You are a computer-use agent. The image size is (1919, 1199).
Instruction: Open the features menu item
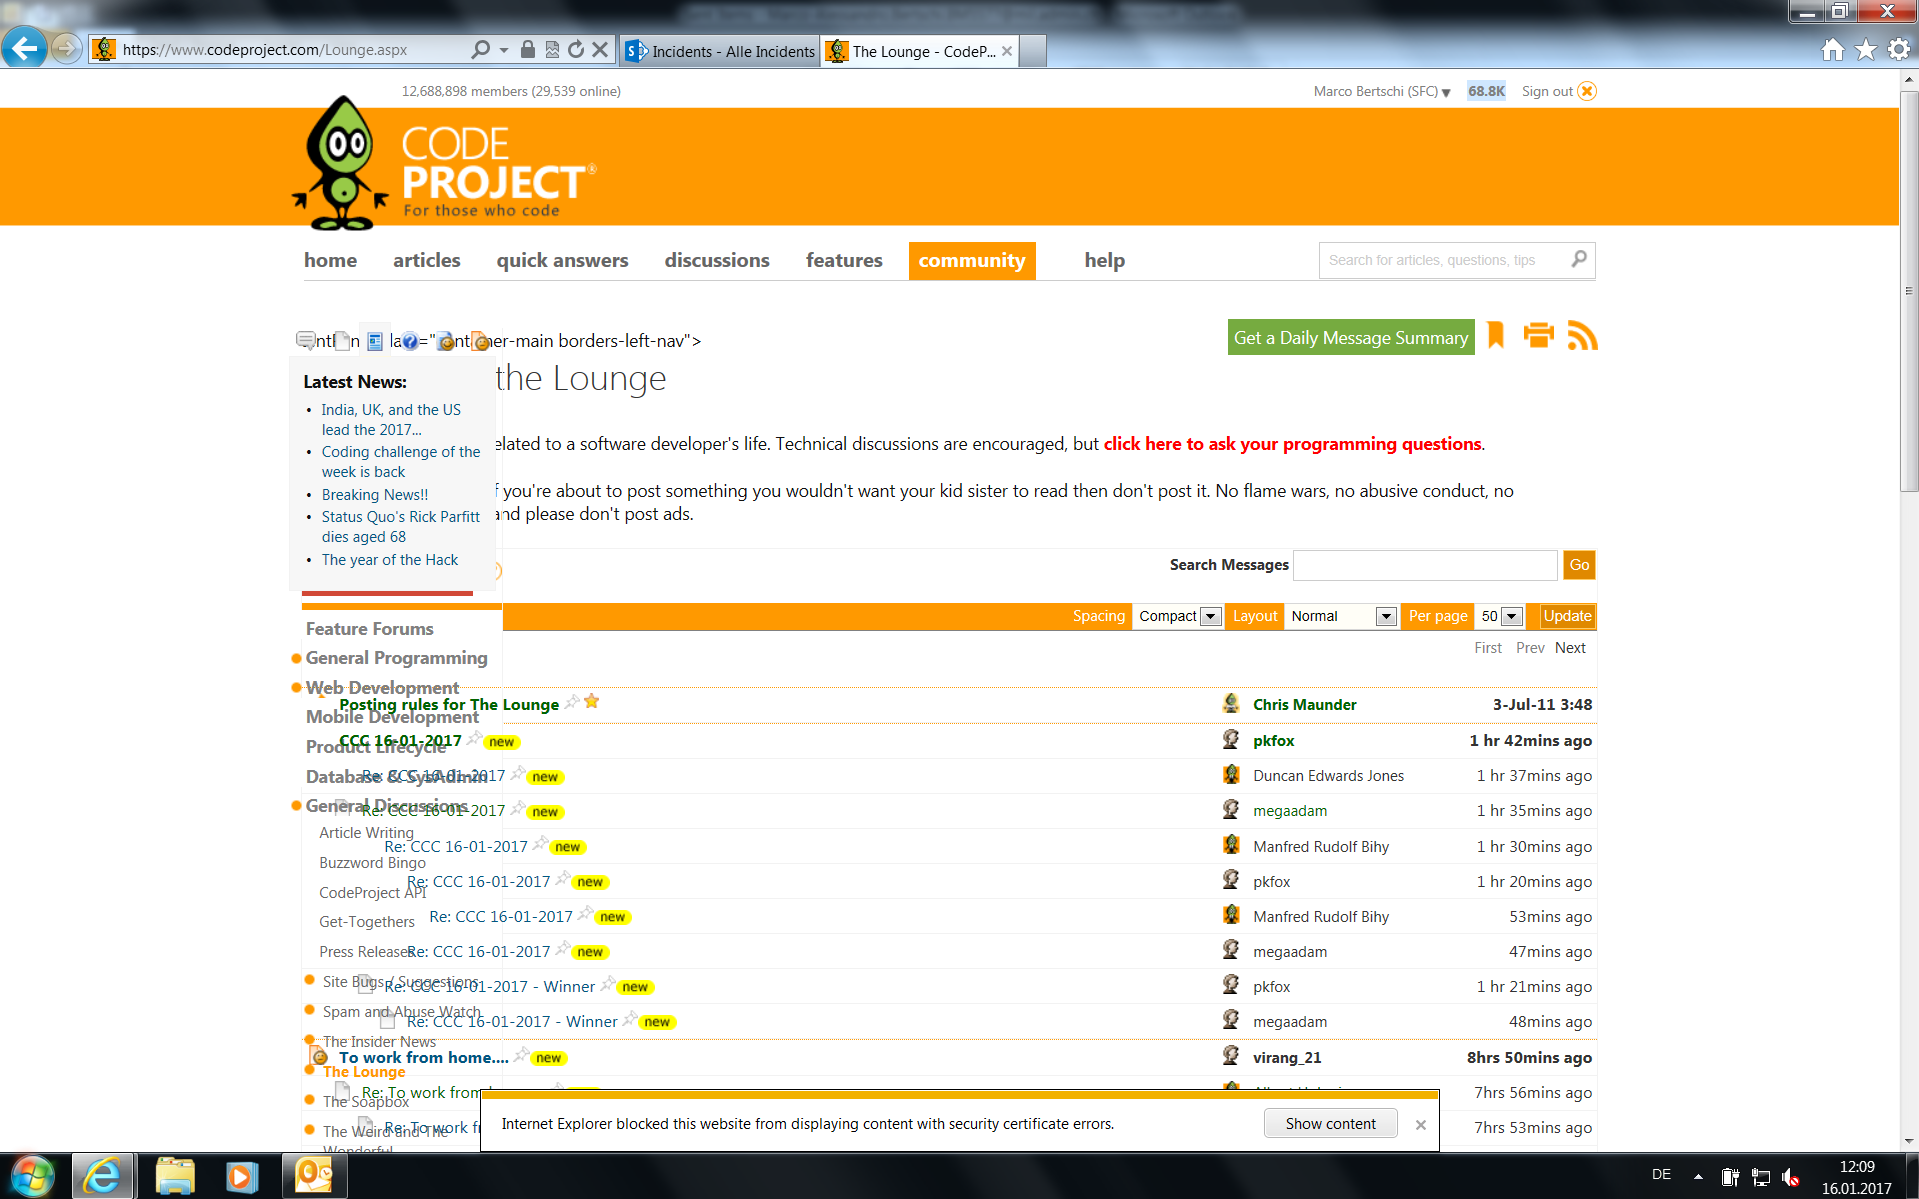[844, 260]
